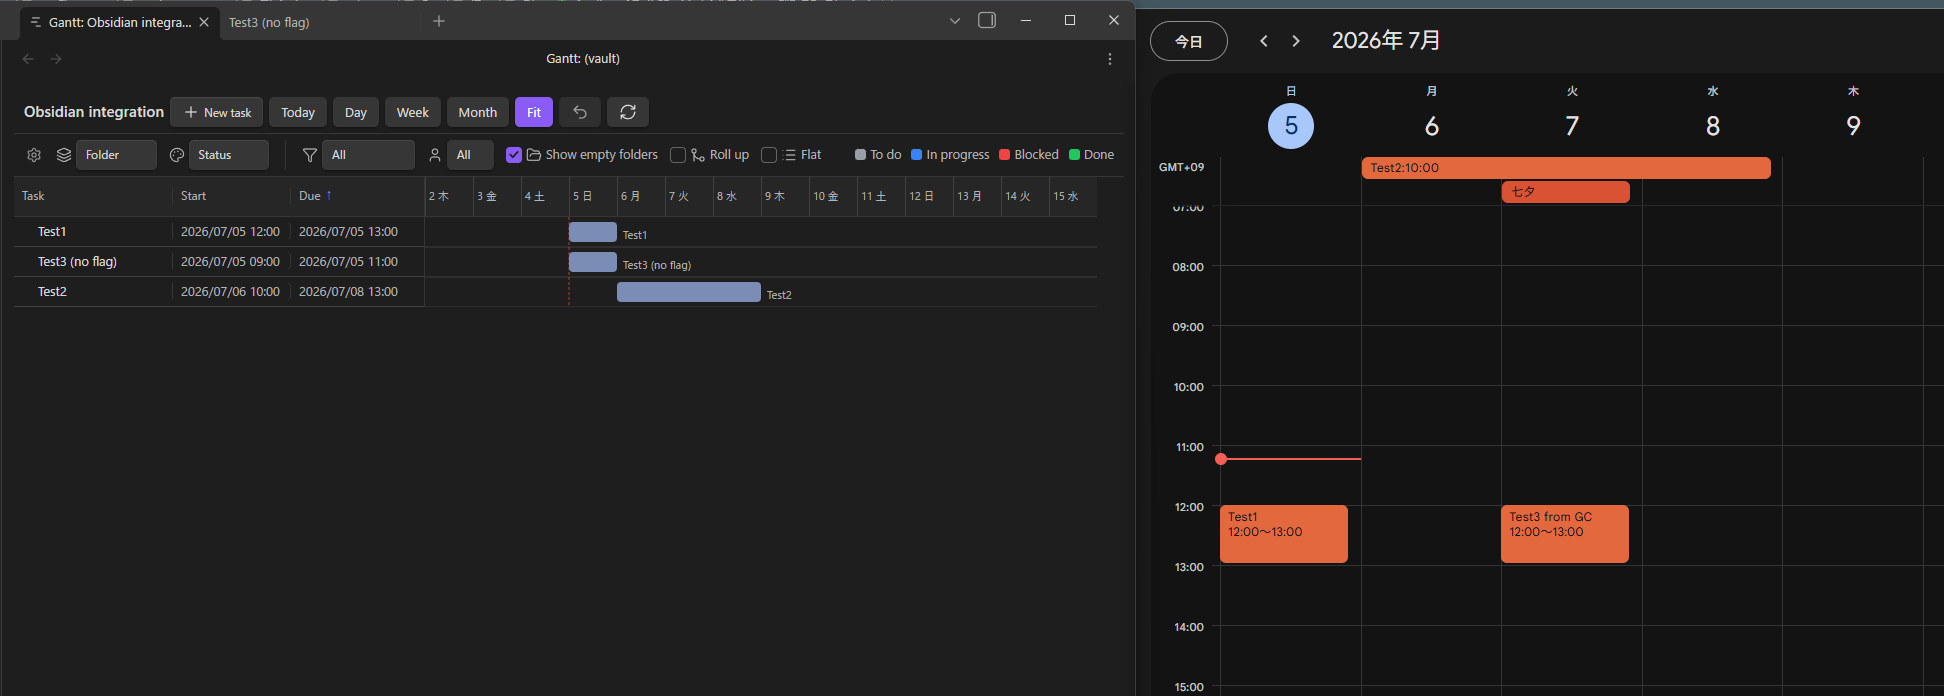Open the Gantt settings gear icon
The height and width of the screenshot is (696, 1944).
coord(34,155)
